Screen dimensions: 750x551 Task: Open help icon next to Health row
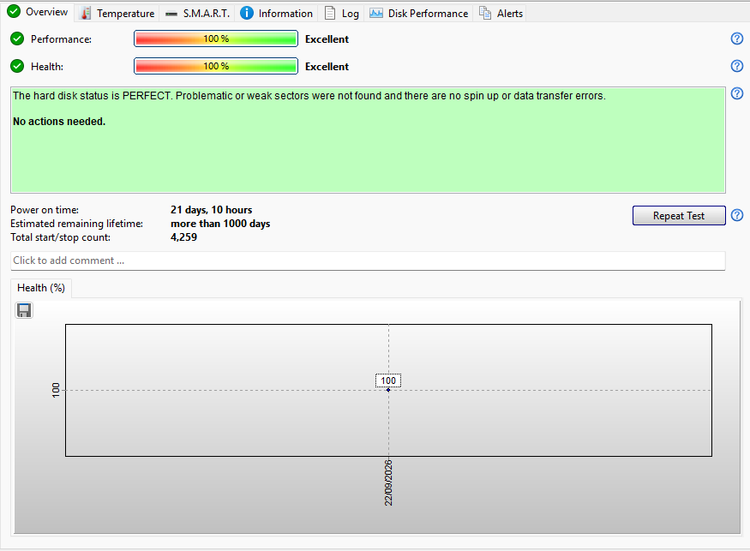coord(737,66)
